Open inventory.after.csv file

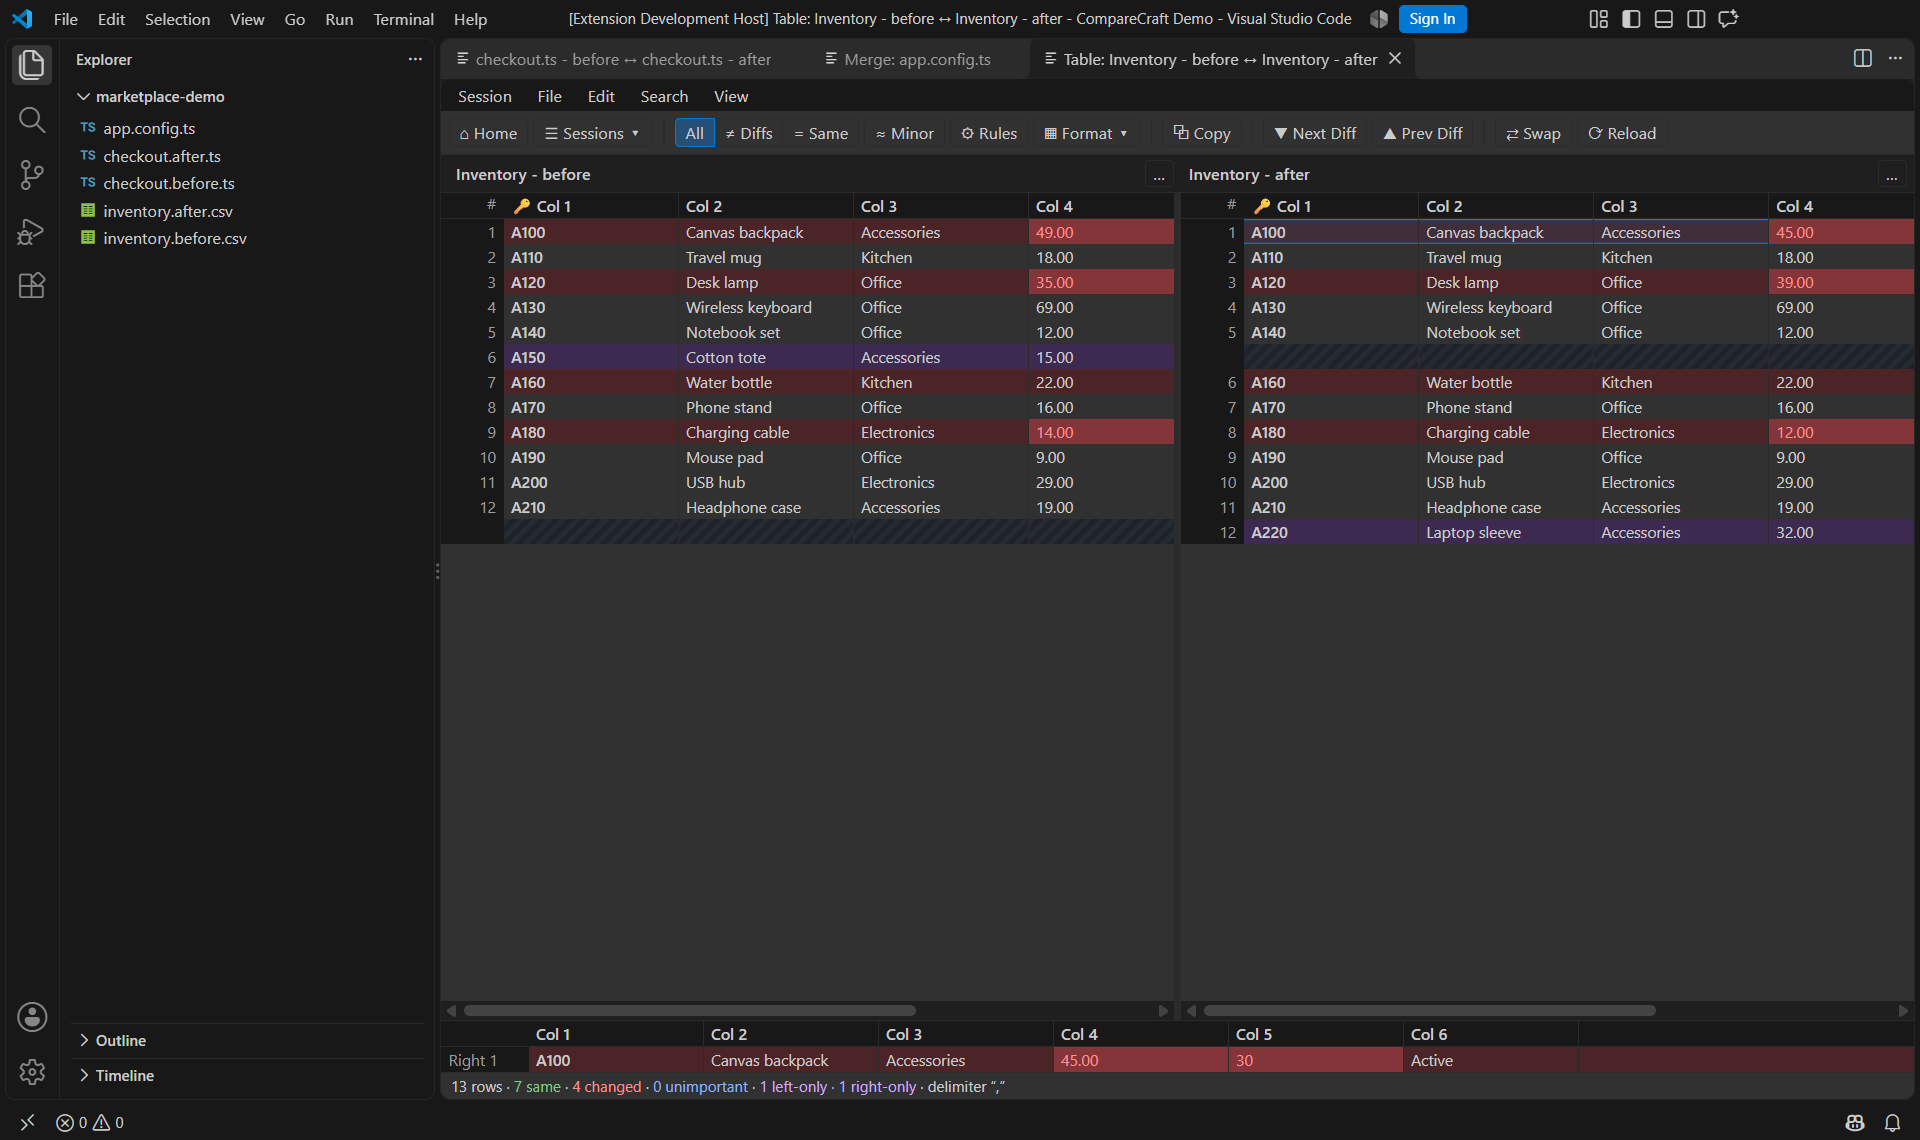tap(167, 211)
